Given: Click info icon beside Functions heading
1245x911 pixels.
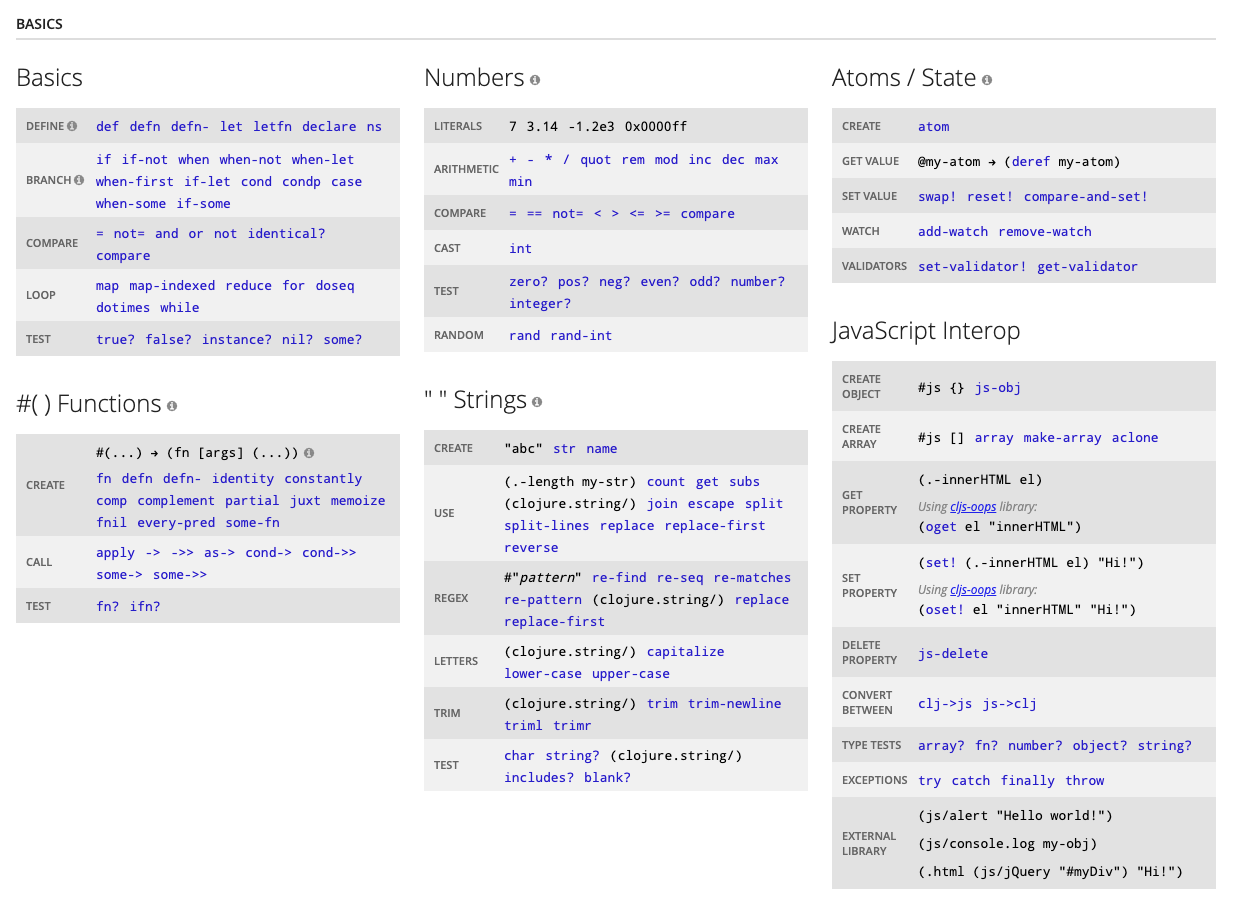Looking at the screenshot, I should 172,406.
